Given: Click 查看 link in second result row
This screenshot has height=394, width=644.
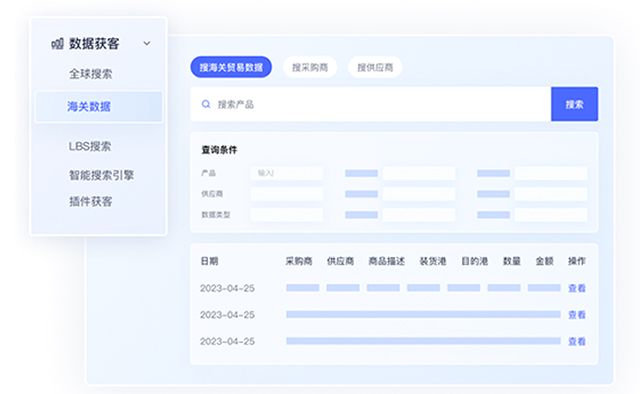Looking at the screenshot, I should [577, 315].
